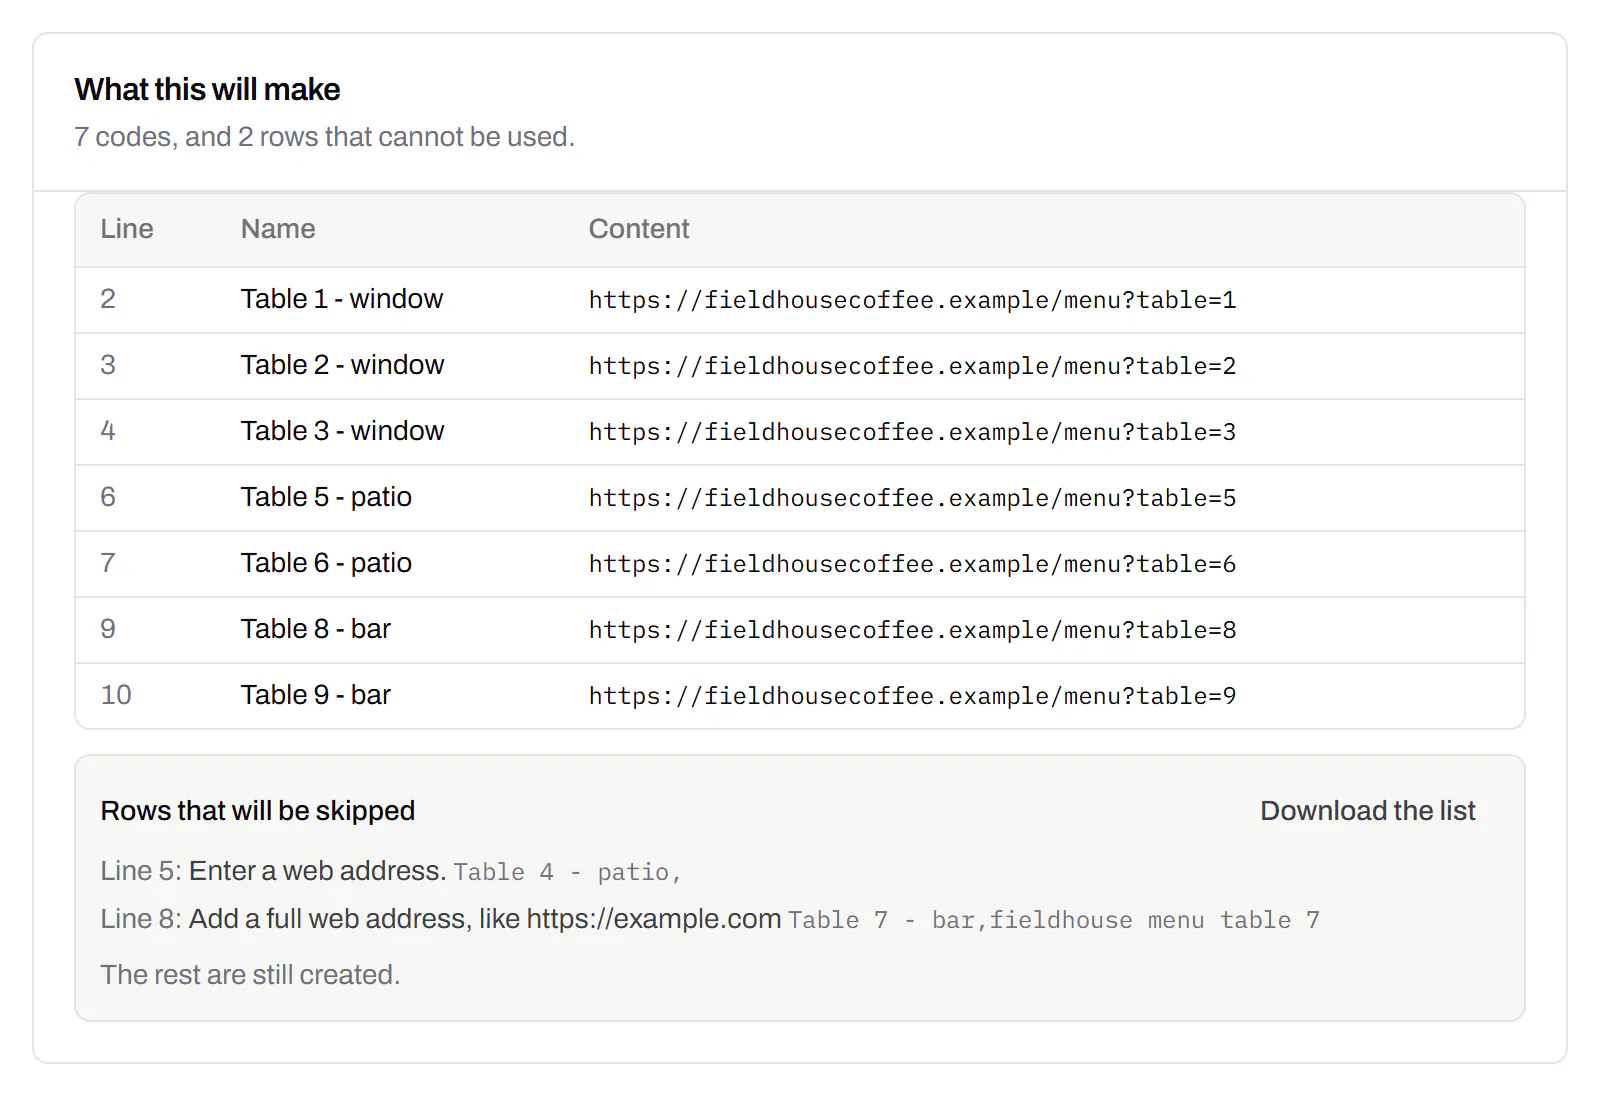
Task: Click the Download the list link
Action: coord(1367,810)
